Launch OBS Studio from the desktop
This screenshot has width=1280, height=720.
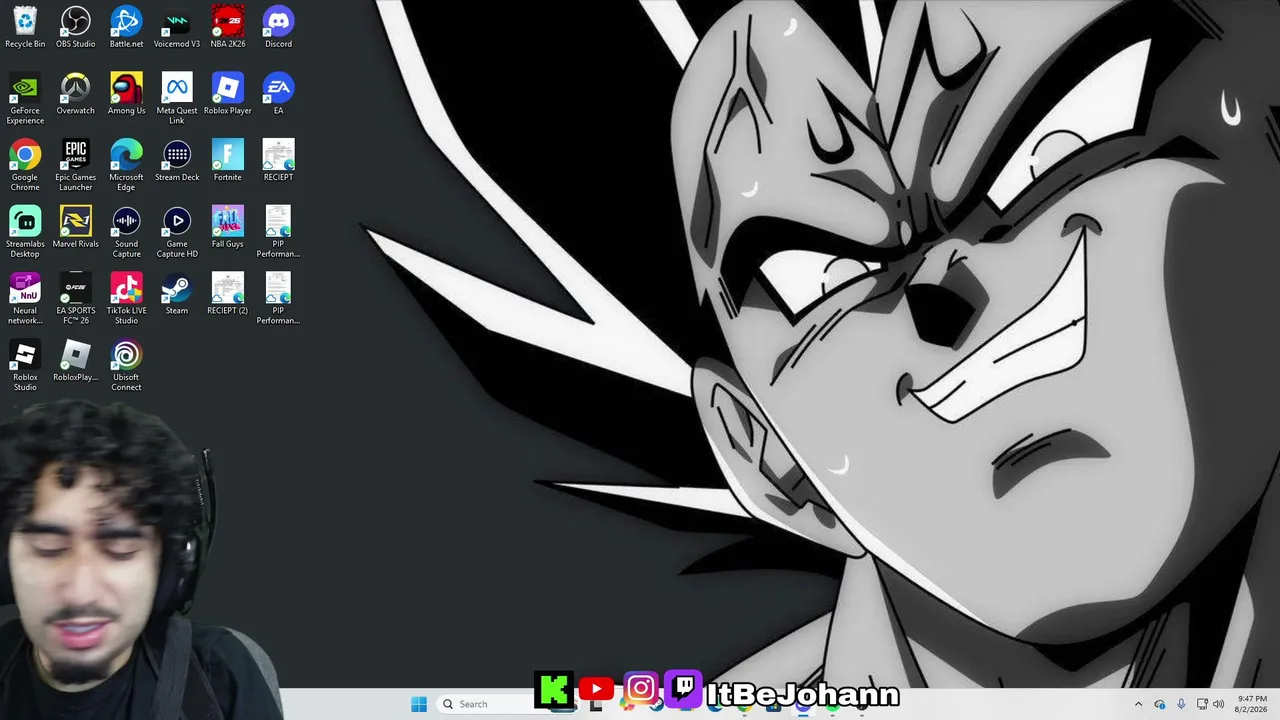(x=76, y=27)
